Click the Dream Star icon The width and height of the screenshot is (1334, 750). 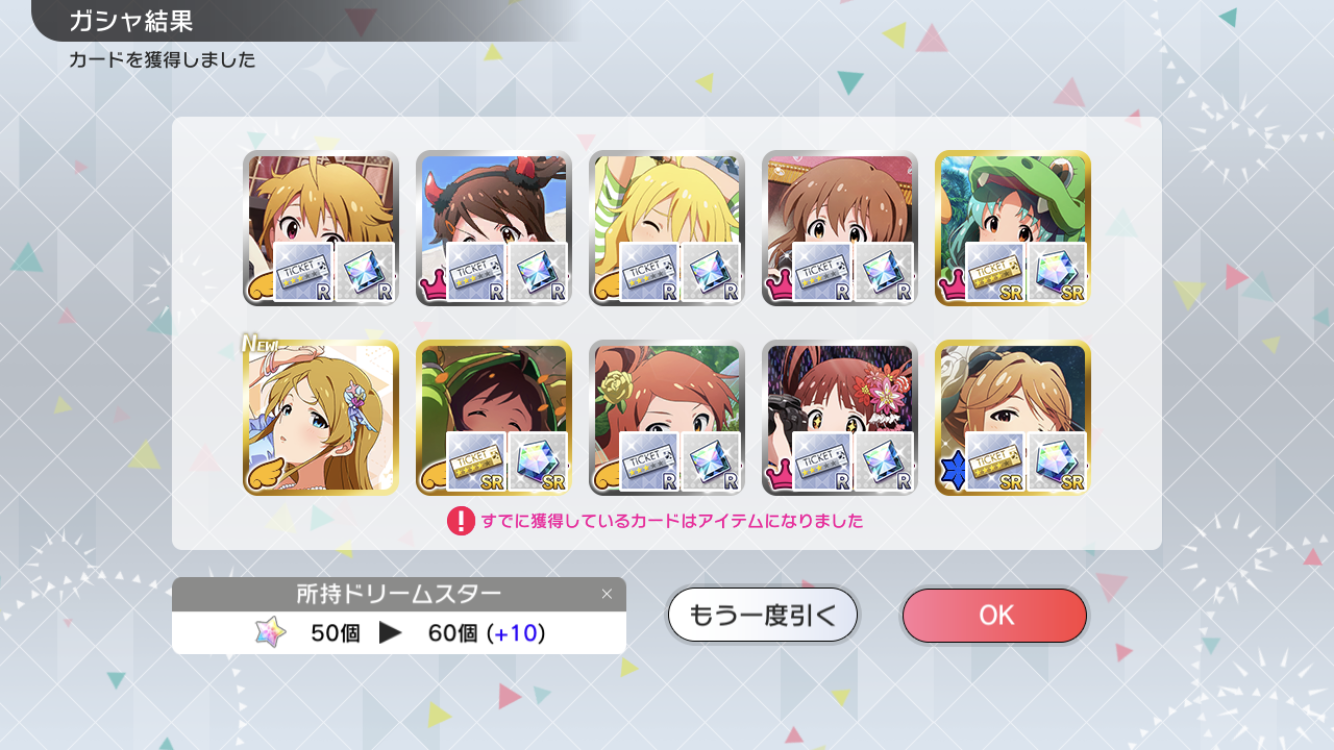coord(270,633)
